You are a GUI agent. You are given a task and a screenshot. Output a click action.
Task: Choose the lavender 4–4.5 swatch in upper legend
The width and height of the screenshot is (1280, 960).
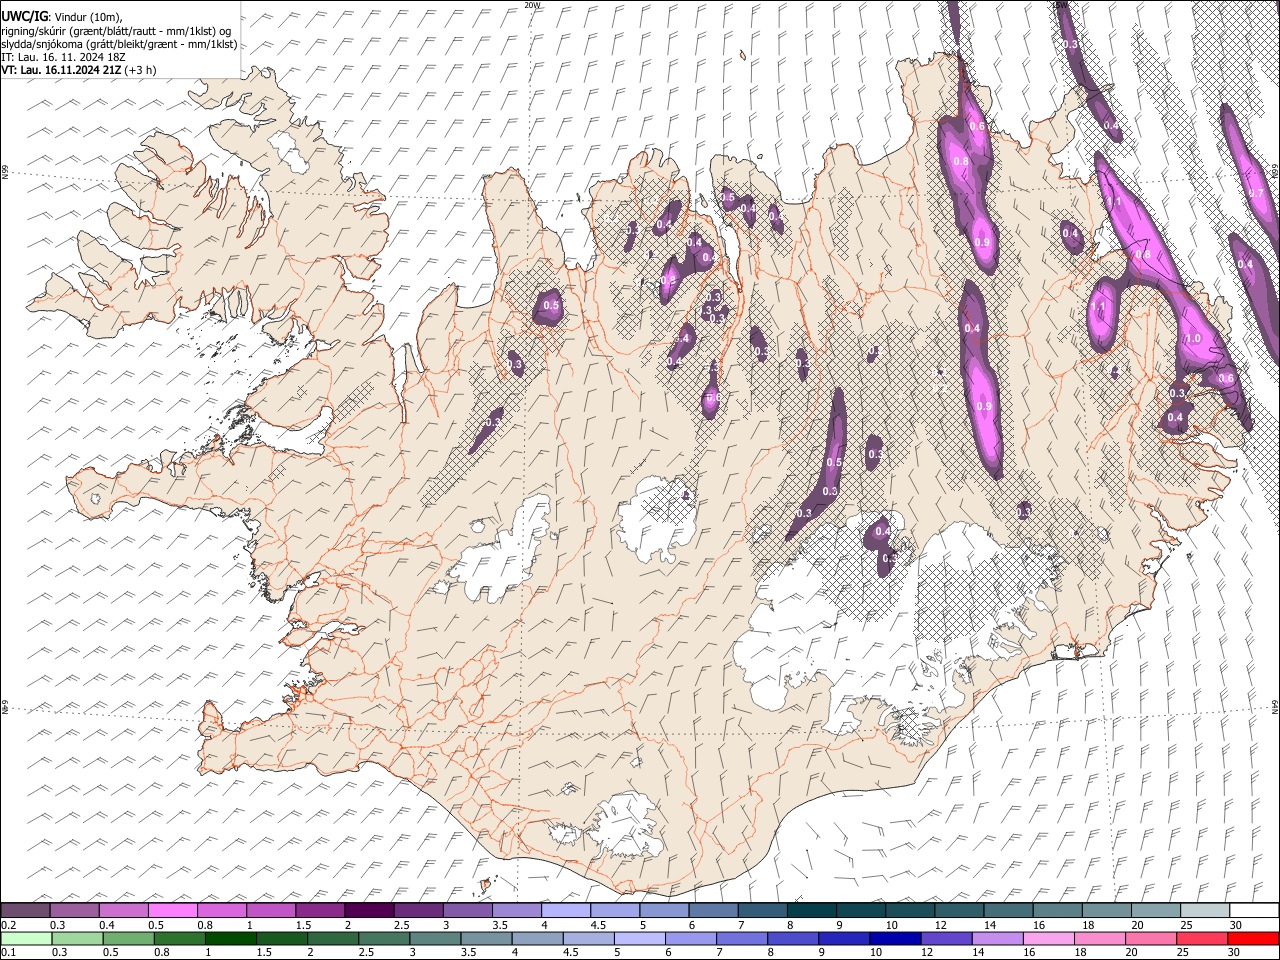pos(566,911)
